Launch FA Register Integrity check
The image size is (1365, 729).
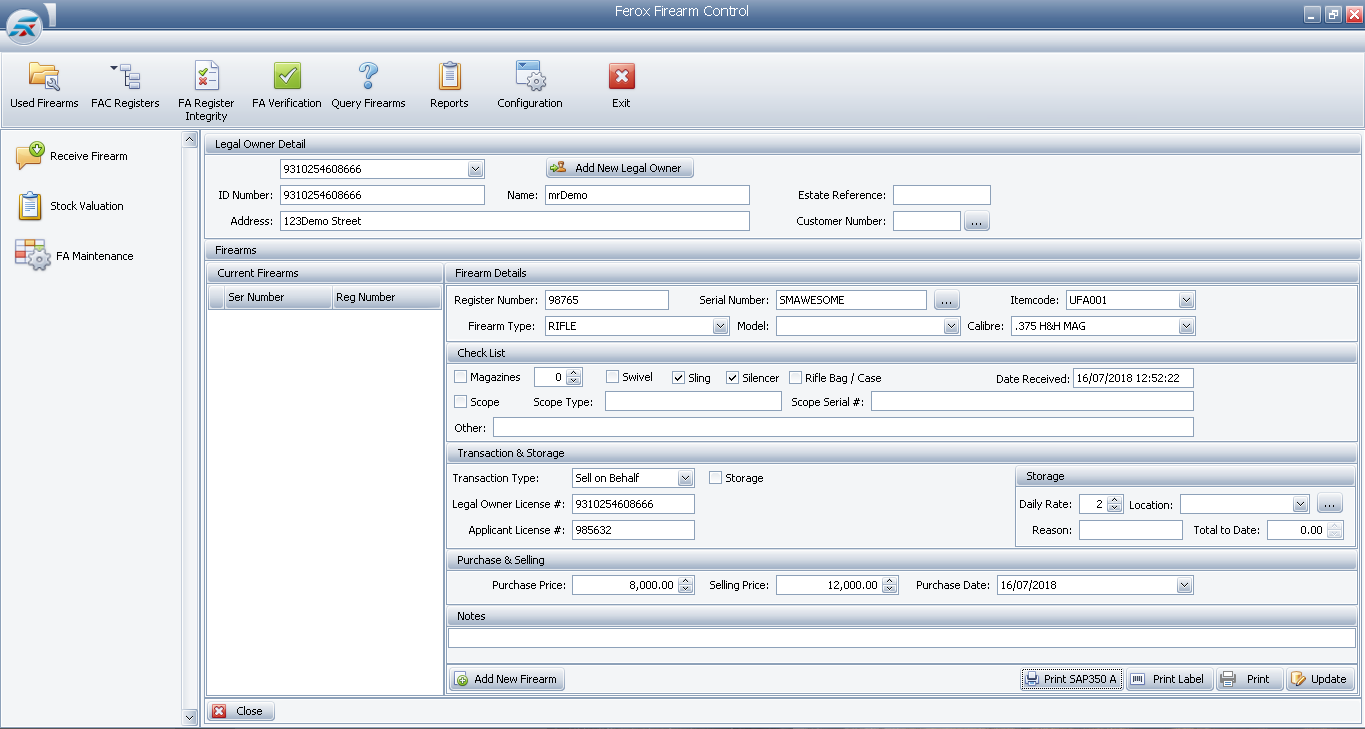pyautogui.click(x=206, y=91)
